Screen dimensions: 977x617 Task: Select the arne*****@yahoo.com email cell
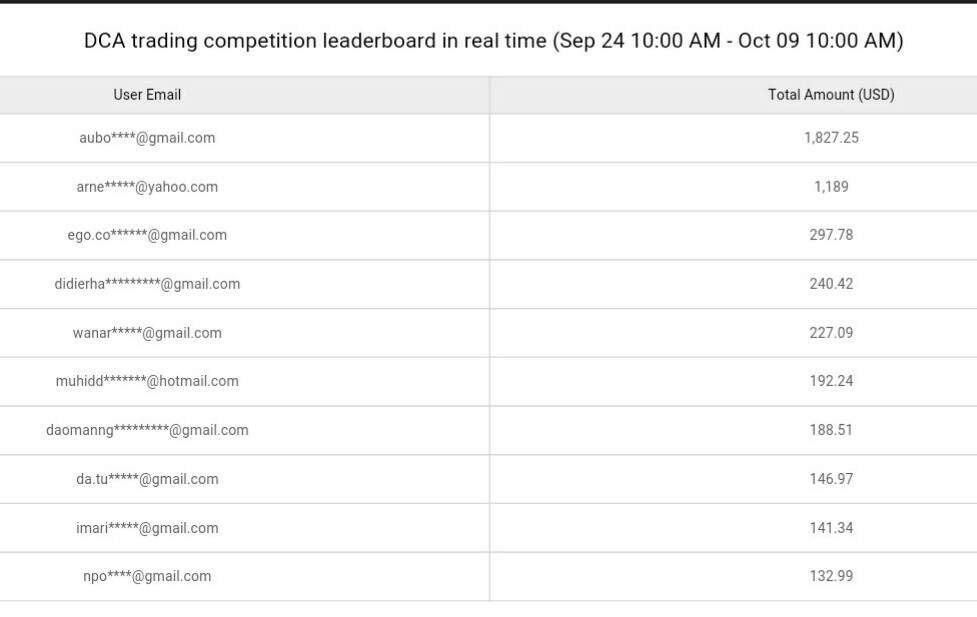pos(147,187)
